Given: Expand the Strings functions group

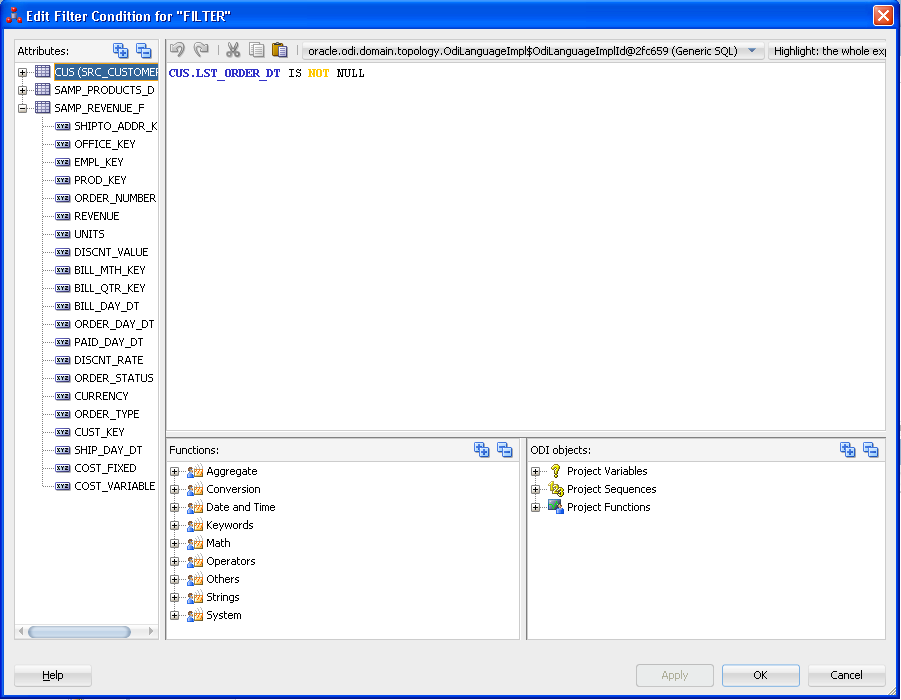Looking at the screenshot, I should point(174,598).
